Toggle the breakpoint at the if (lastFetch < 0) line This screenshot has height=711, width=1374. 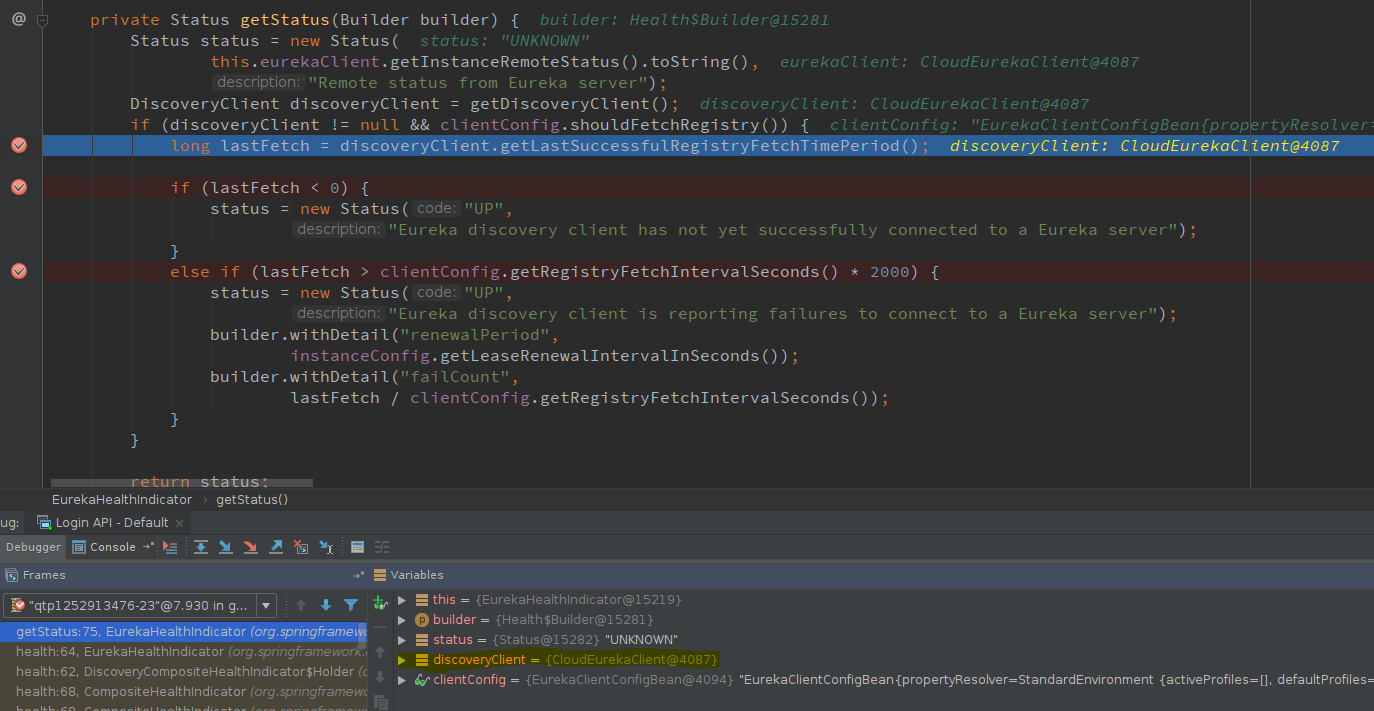18,187
